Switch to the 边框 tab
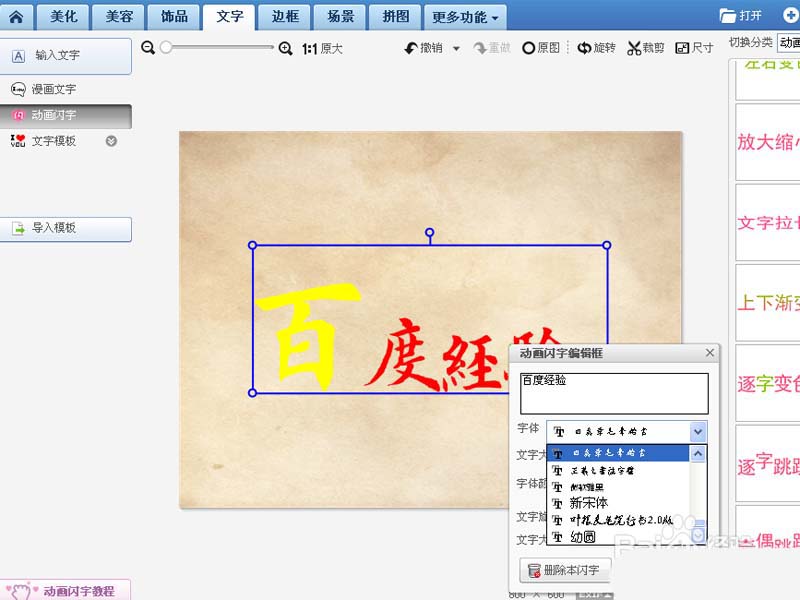The image size is (800, 600). click(x=285, y=17)
